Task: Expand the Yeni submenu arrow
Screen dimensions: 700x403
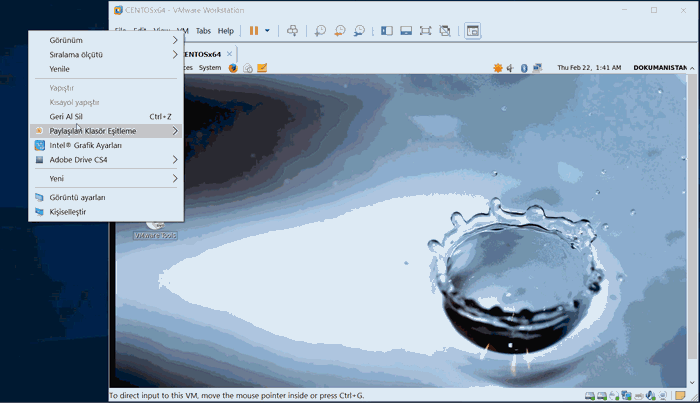Action: point(175,179)
